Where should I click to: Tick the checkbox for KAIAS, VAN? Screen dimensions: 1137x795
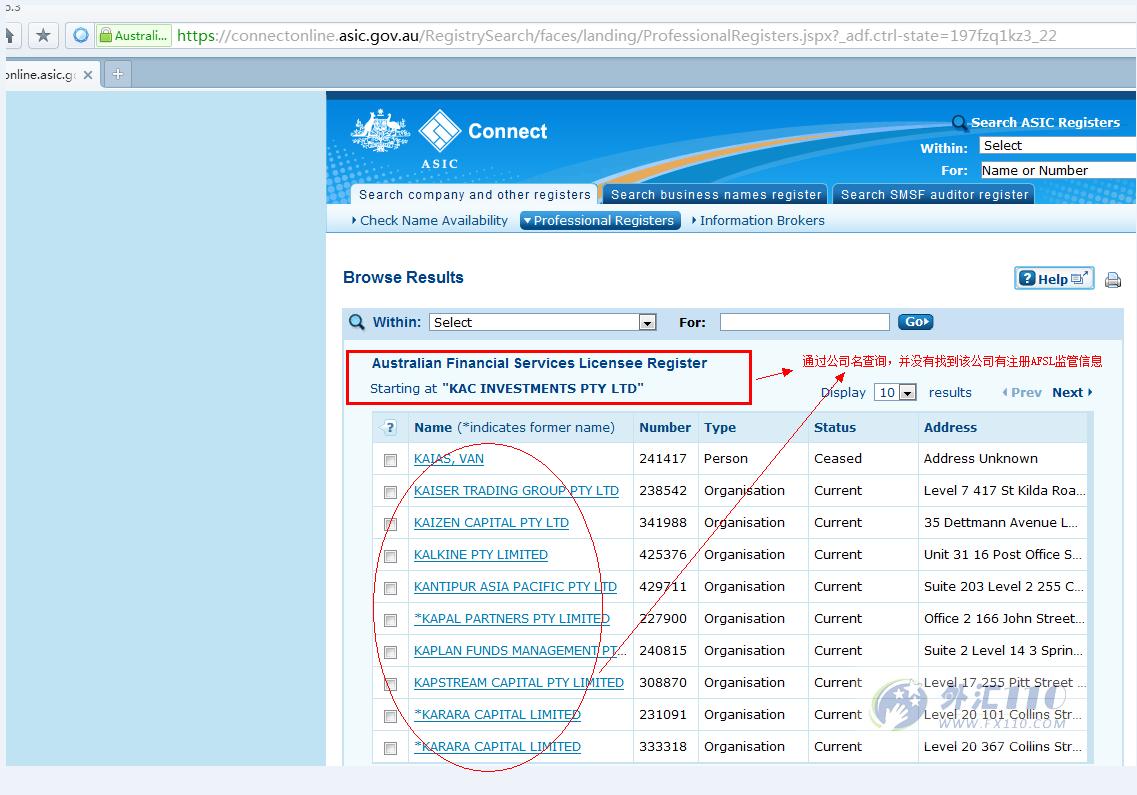(x=390, y=460)
